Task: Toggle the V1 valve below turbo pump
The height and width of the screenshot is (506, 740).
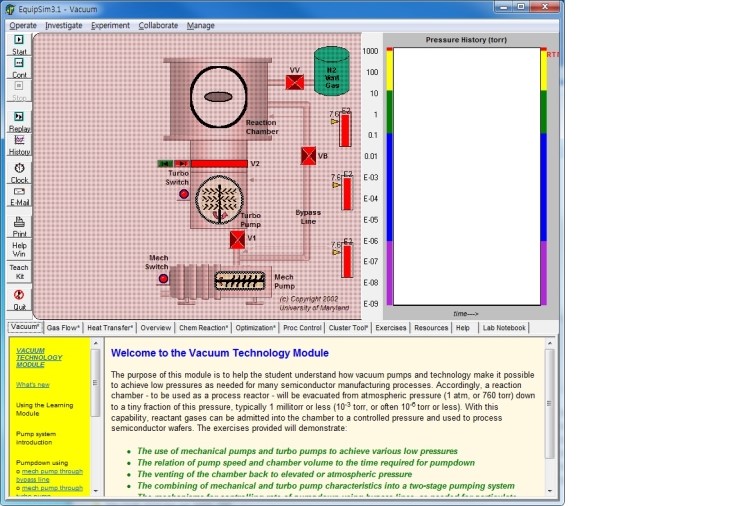Action: pos(237,240)
